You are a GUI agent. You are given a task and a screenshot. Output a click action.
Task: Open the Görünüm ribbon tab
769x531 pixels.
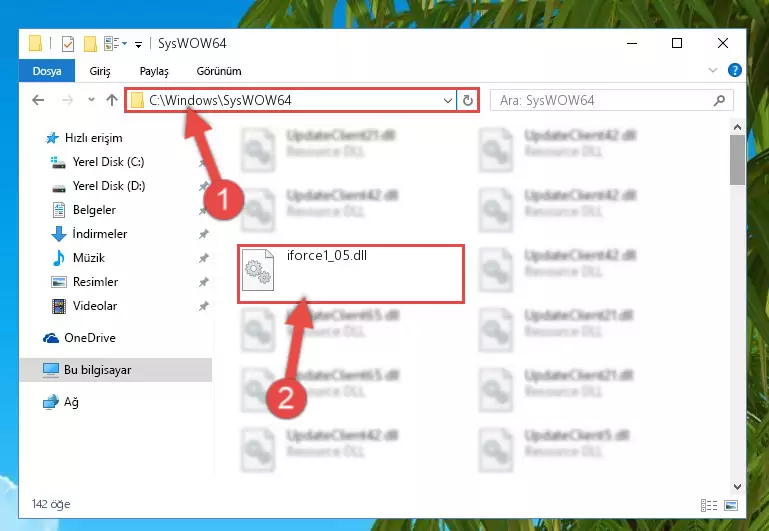219,71
